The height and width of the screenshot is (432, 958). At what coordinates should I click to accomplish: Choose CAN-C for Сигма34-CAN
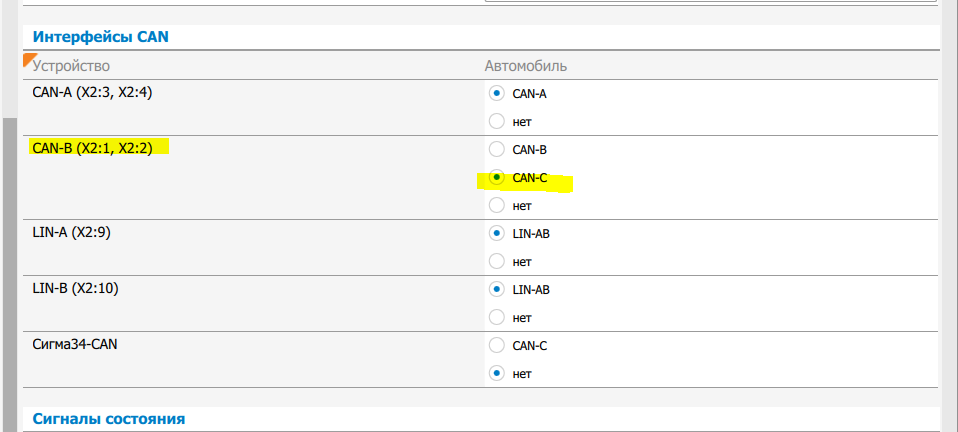point(496,346)
